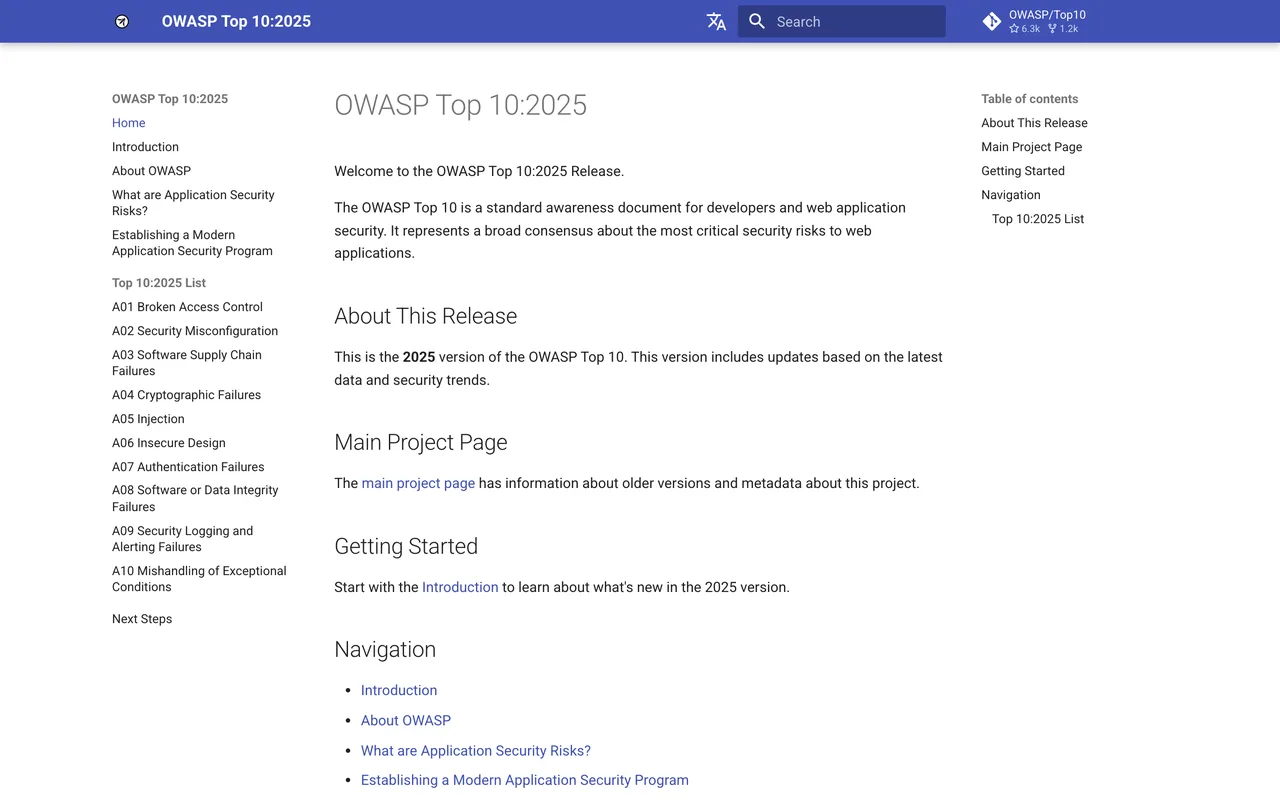Select A01 Broken Access Control

(x=187, y=307)
